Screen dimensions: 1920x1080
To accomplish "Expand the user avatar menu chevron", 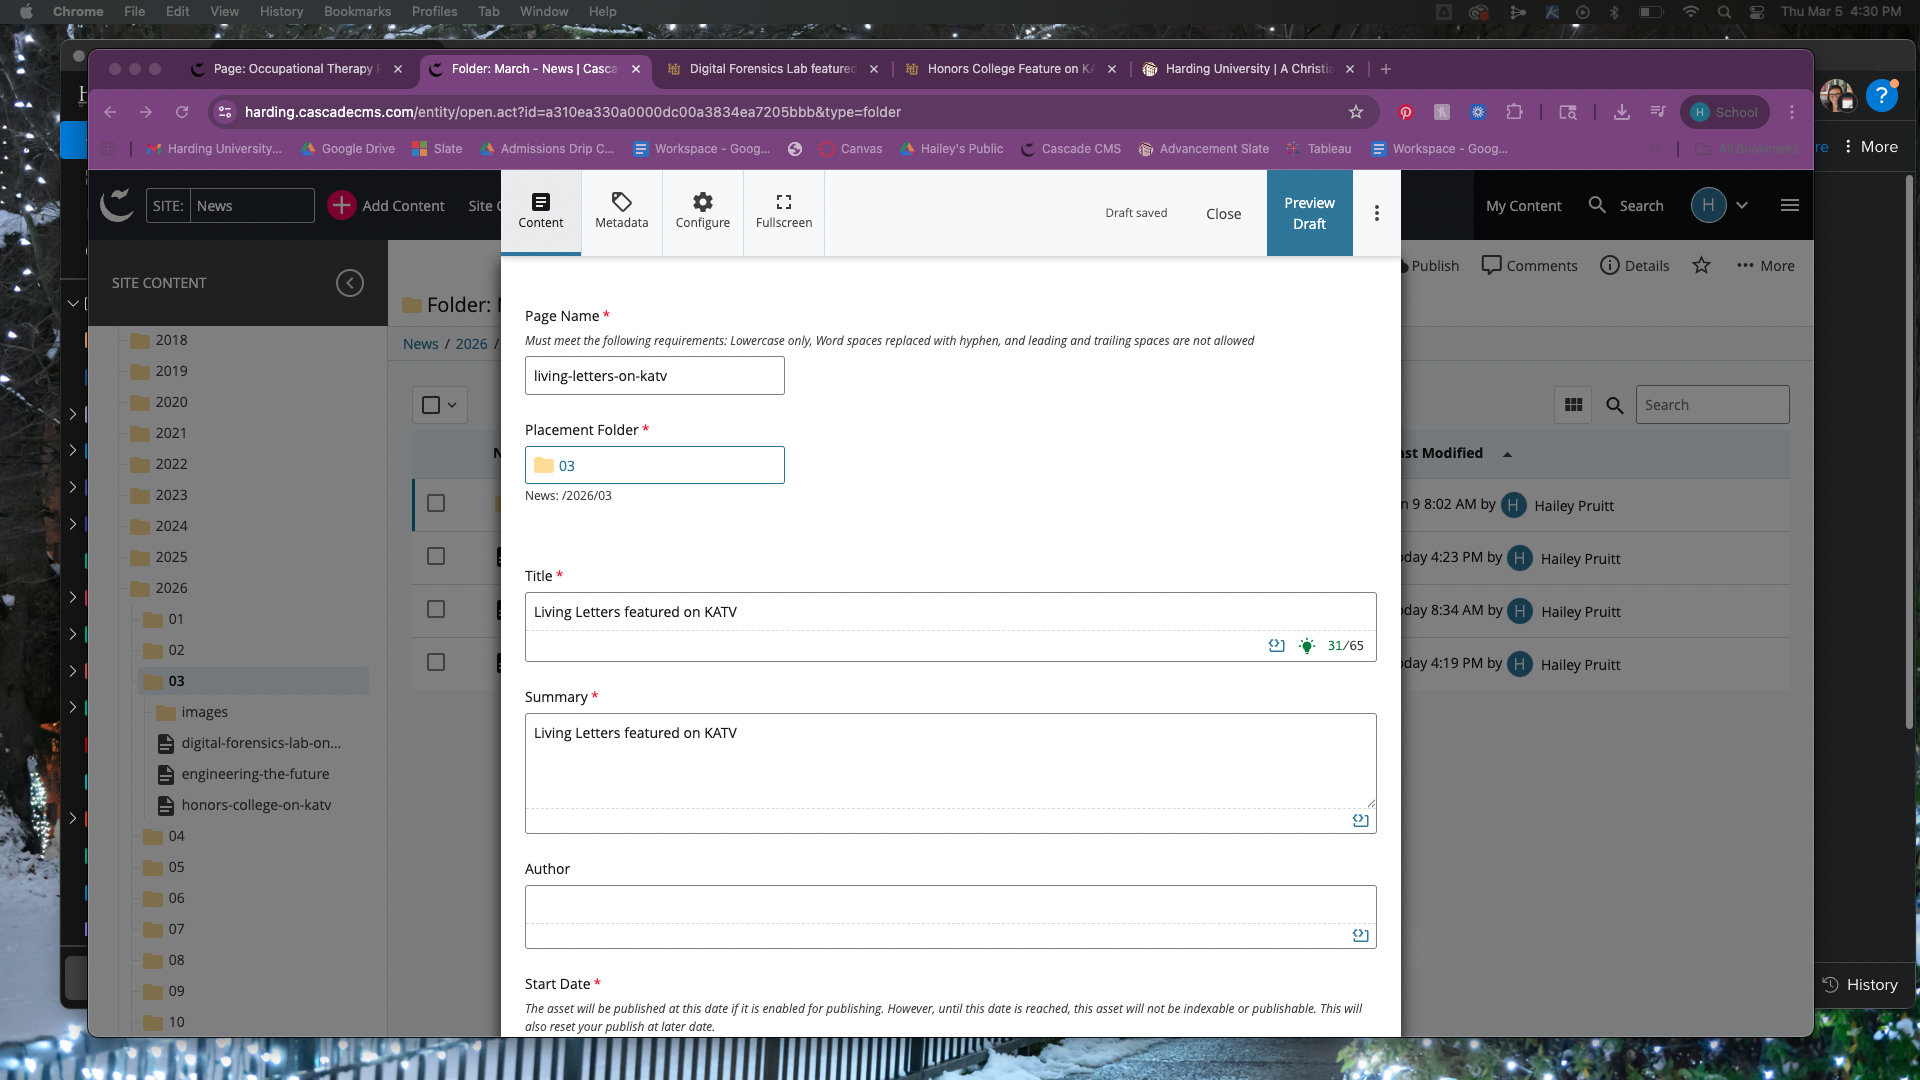I will point(1742,206).
